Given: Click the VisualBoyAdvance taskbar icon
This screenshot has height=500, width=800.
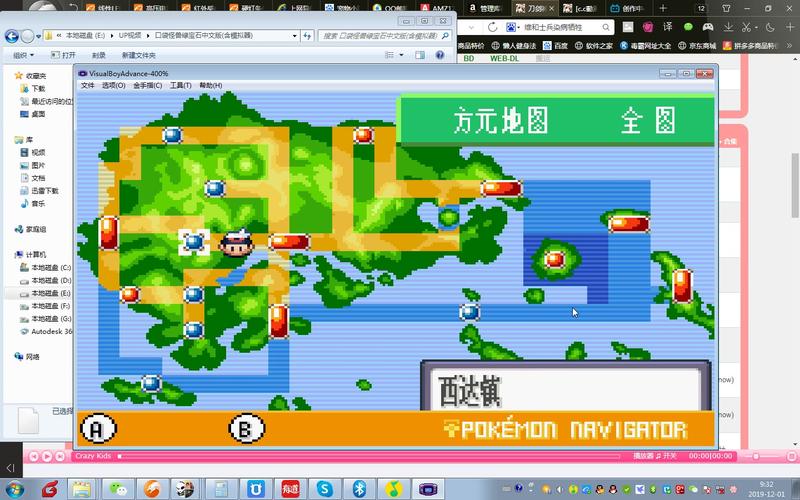Looking at the screenshot, I should [428, 489].
